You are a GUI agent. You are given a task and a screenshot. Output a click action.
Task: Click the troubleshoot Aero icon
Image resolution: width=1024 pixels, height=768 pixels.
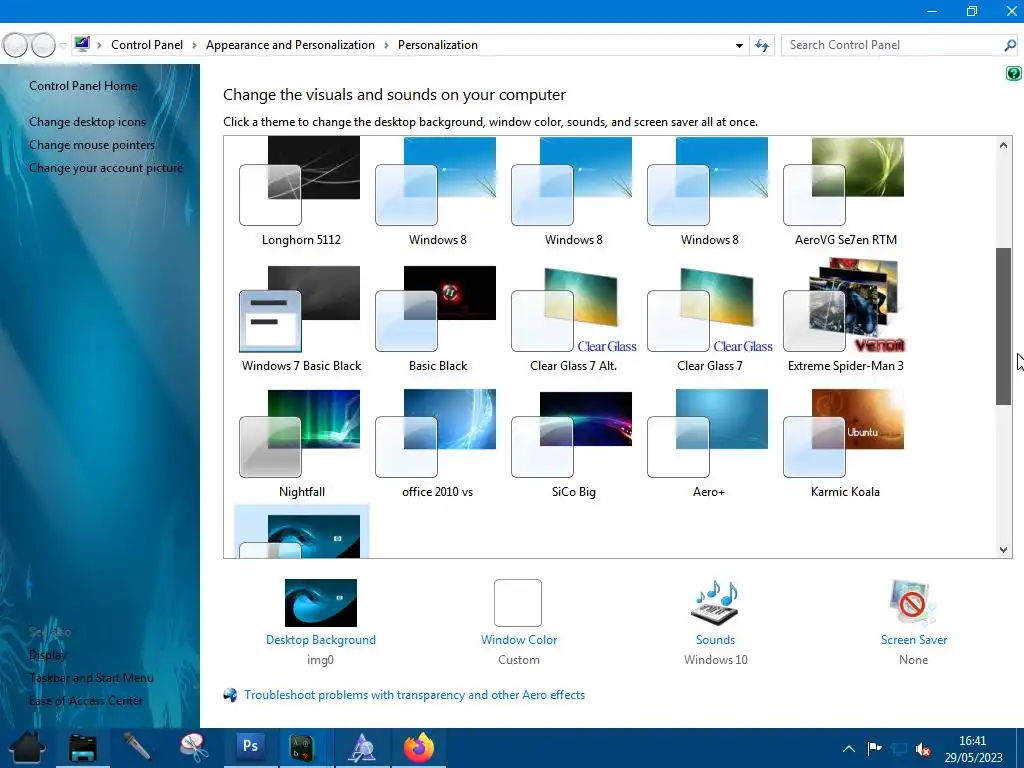click(230, 695)
